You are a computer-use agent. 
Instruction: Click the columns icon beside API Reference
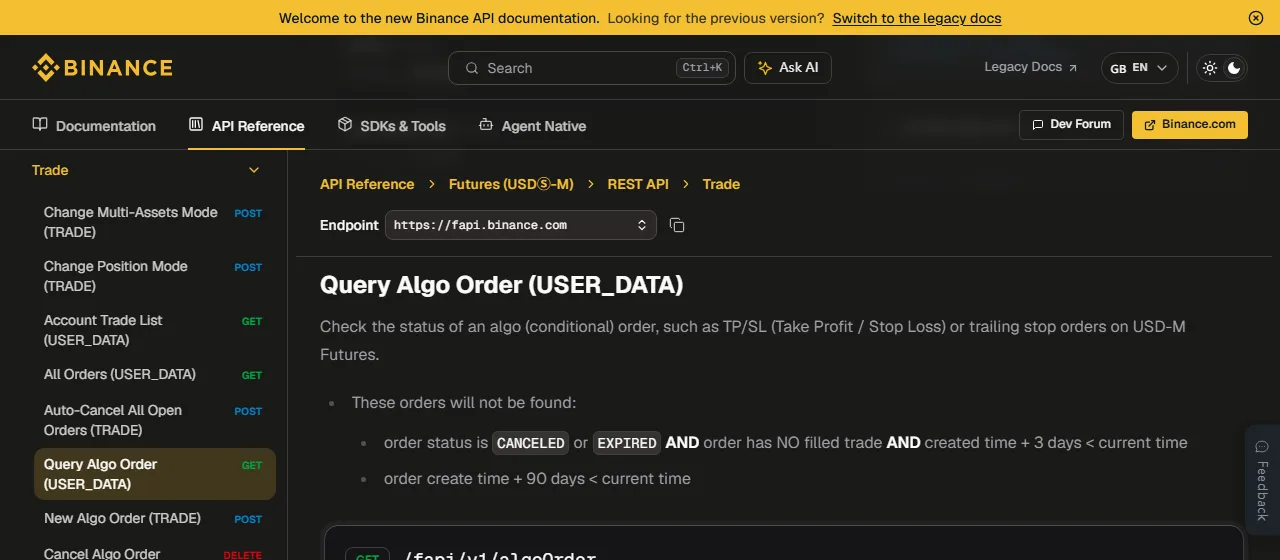pyautogui.click(x=196, y=125)
